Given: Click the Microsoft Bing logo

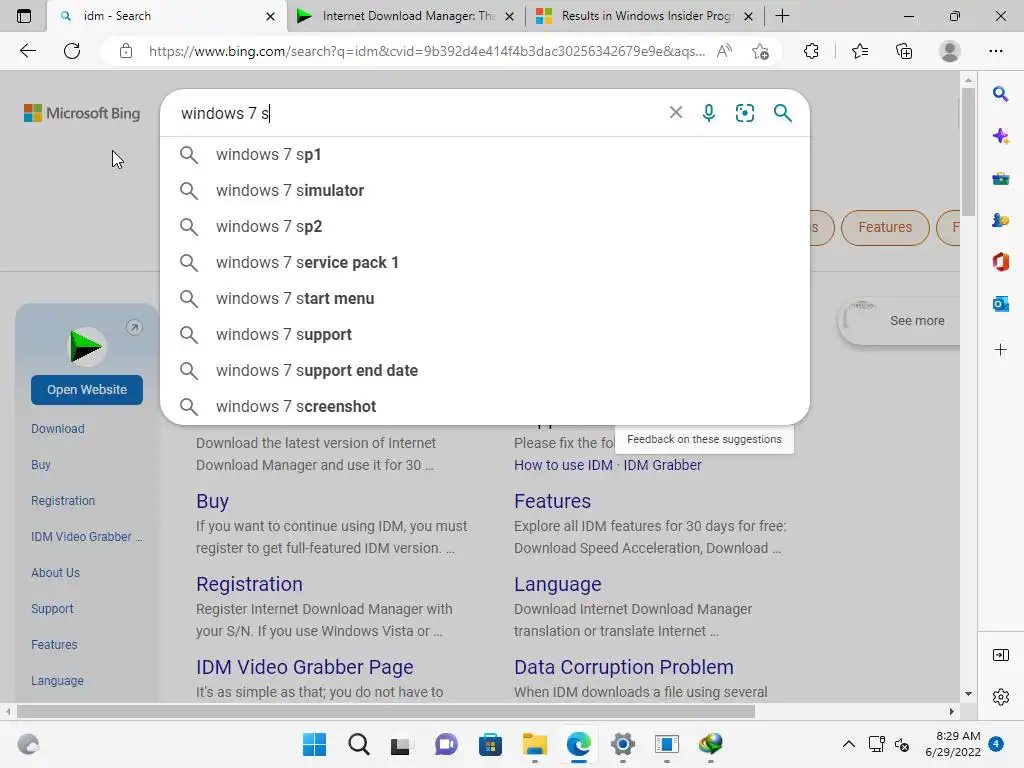Looking at the screenshot, I should 82,113.
